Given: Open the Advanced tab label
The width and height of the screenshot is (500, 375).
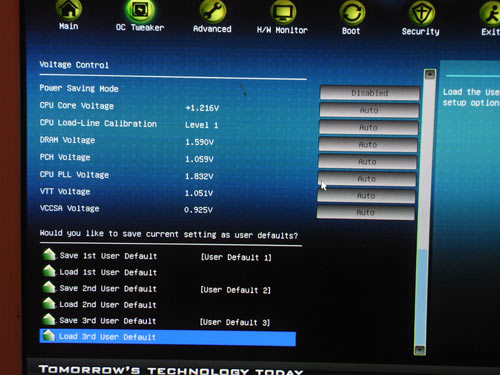Looking at the screenshot, I should point(212,29).
